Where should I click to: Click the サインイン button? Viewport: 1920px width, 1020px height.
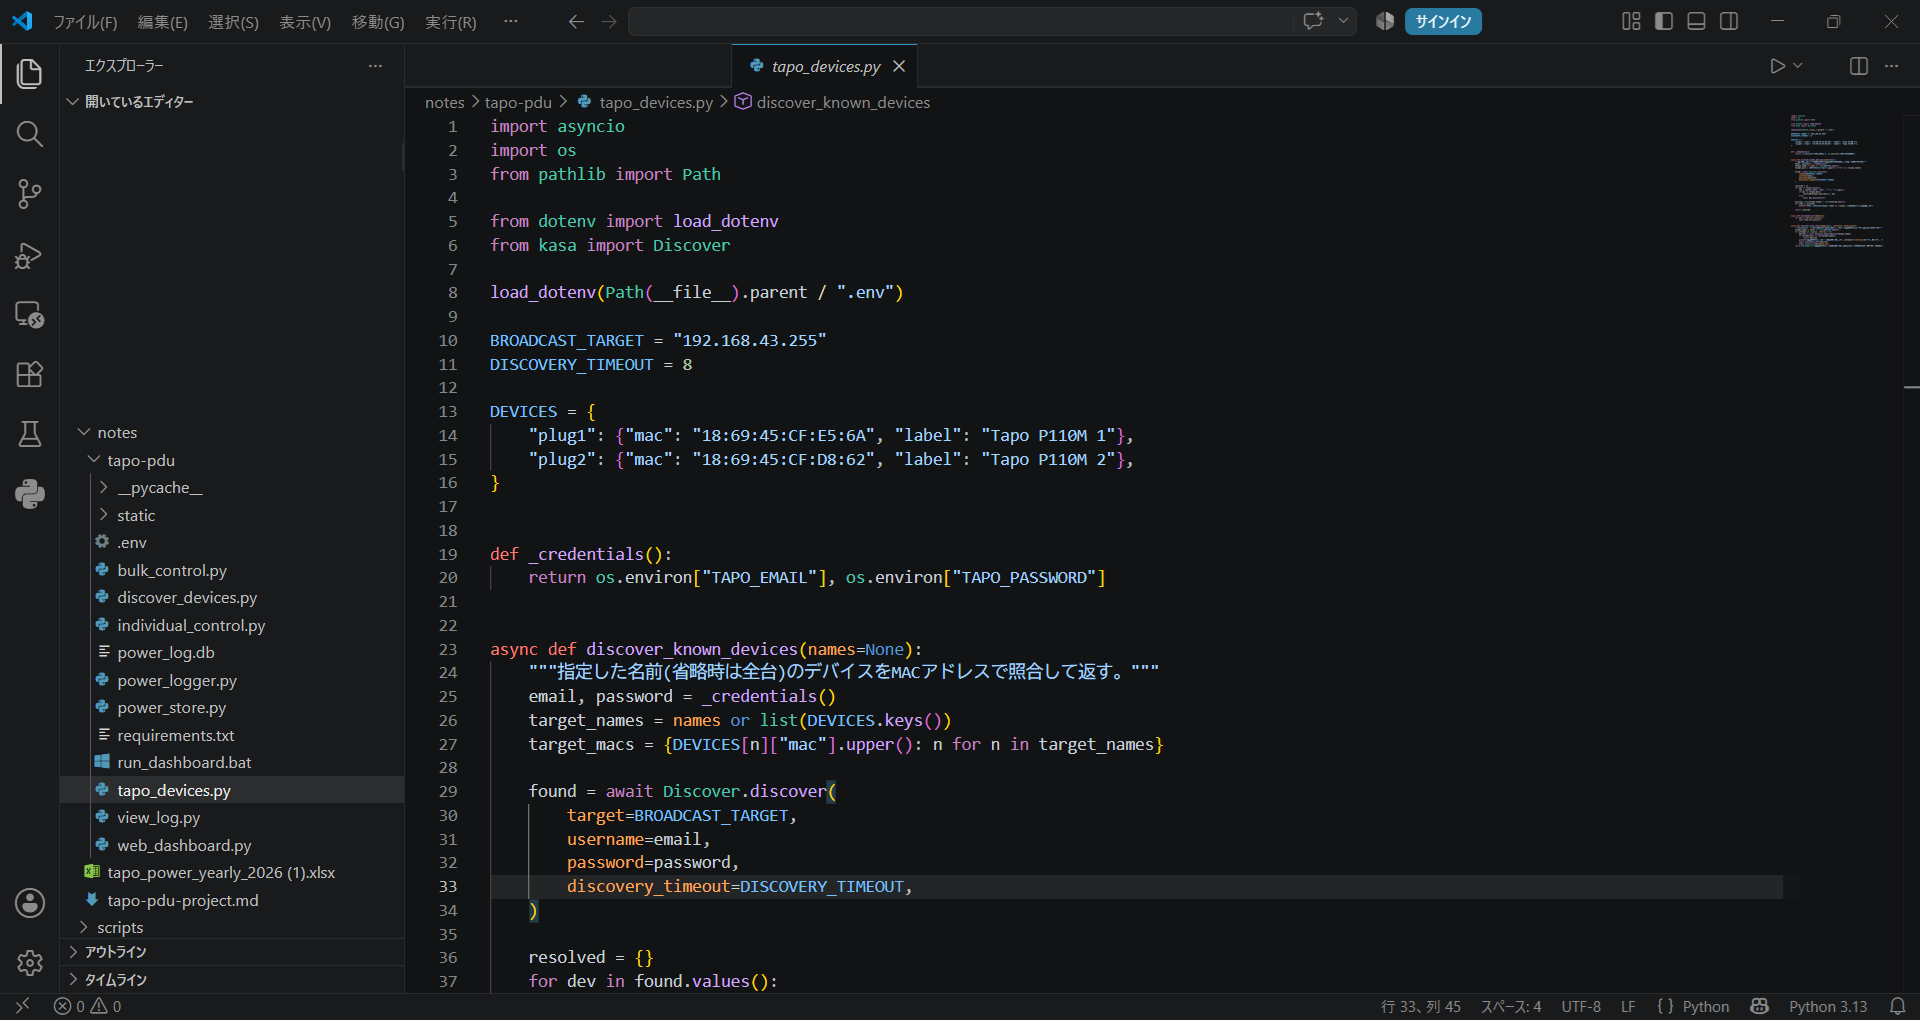coord(1443,21)
